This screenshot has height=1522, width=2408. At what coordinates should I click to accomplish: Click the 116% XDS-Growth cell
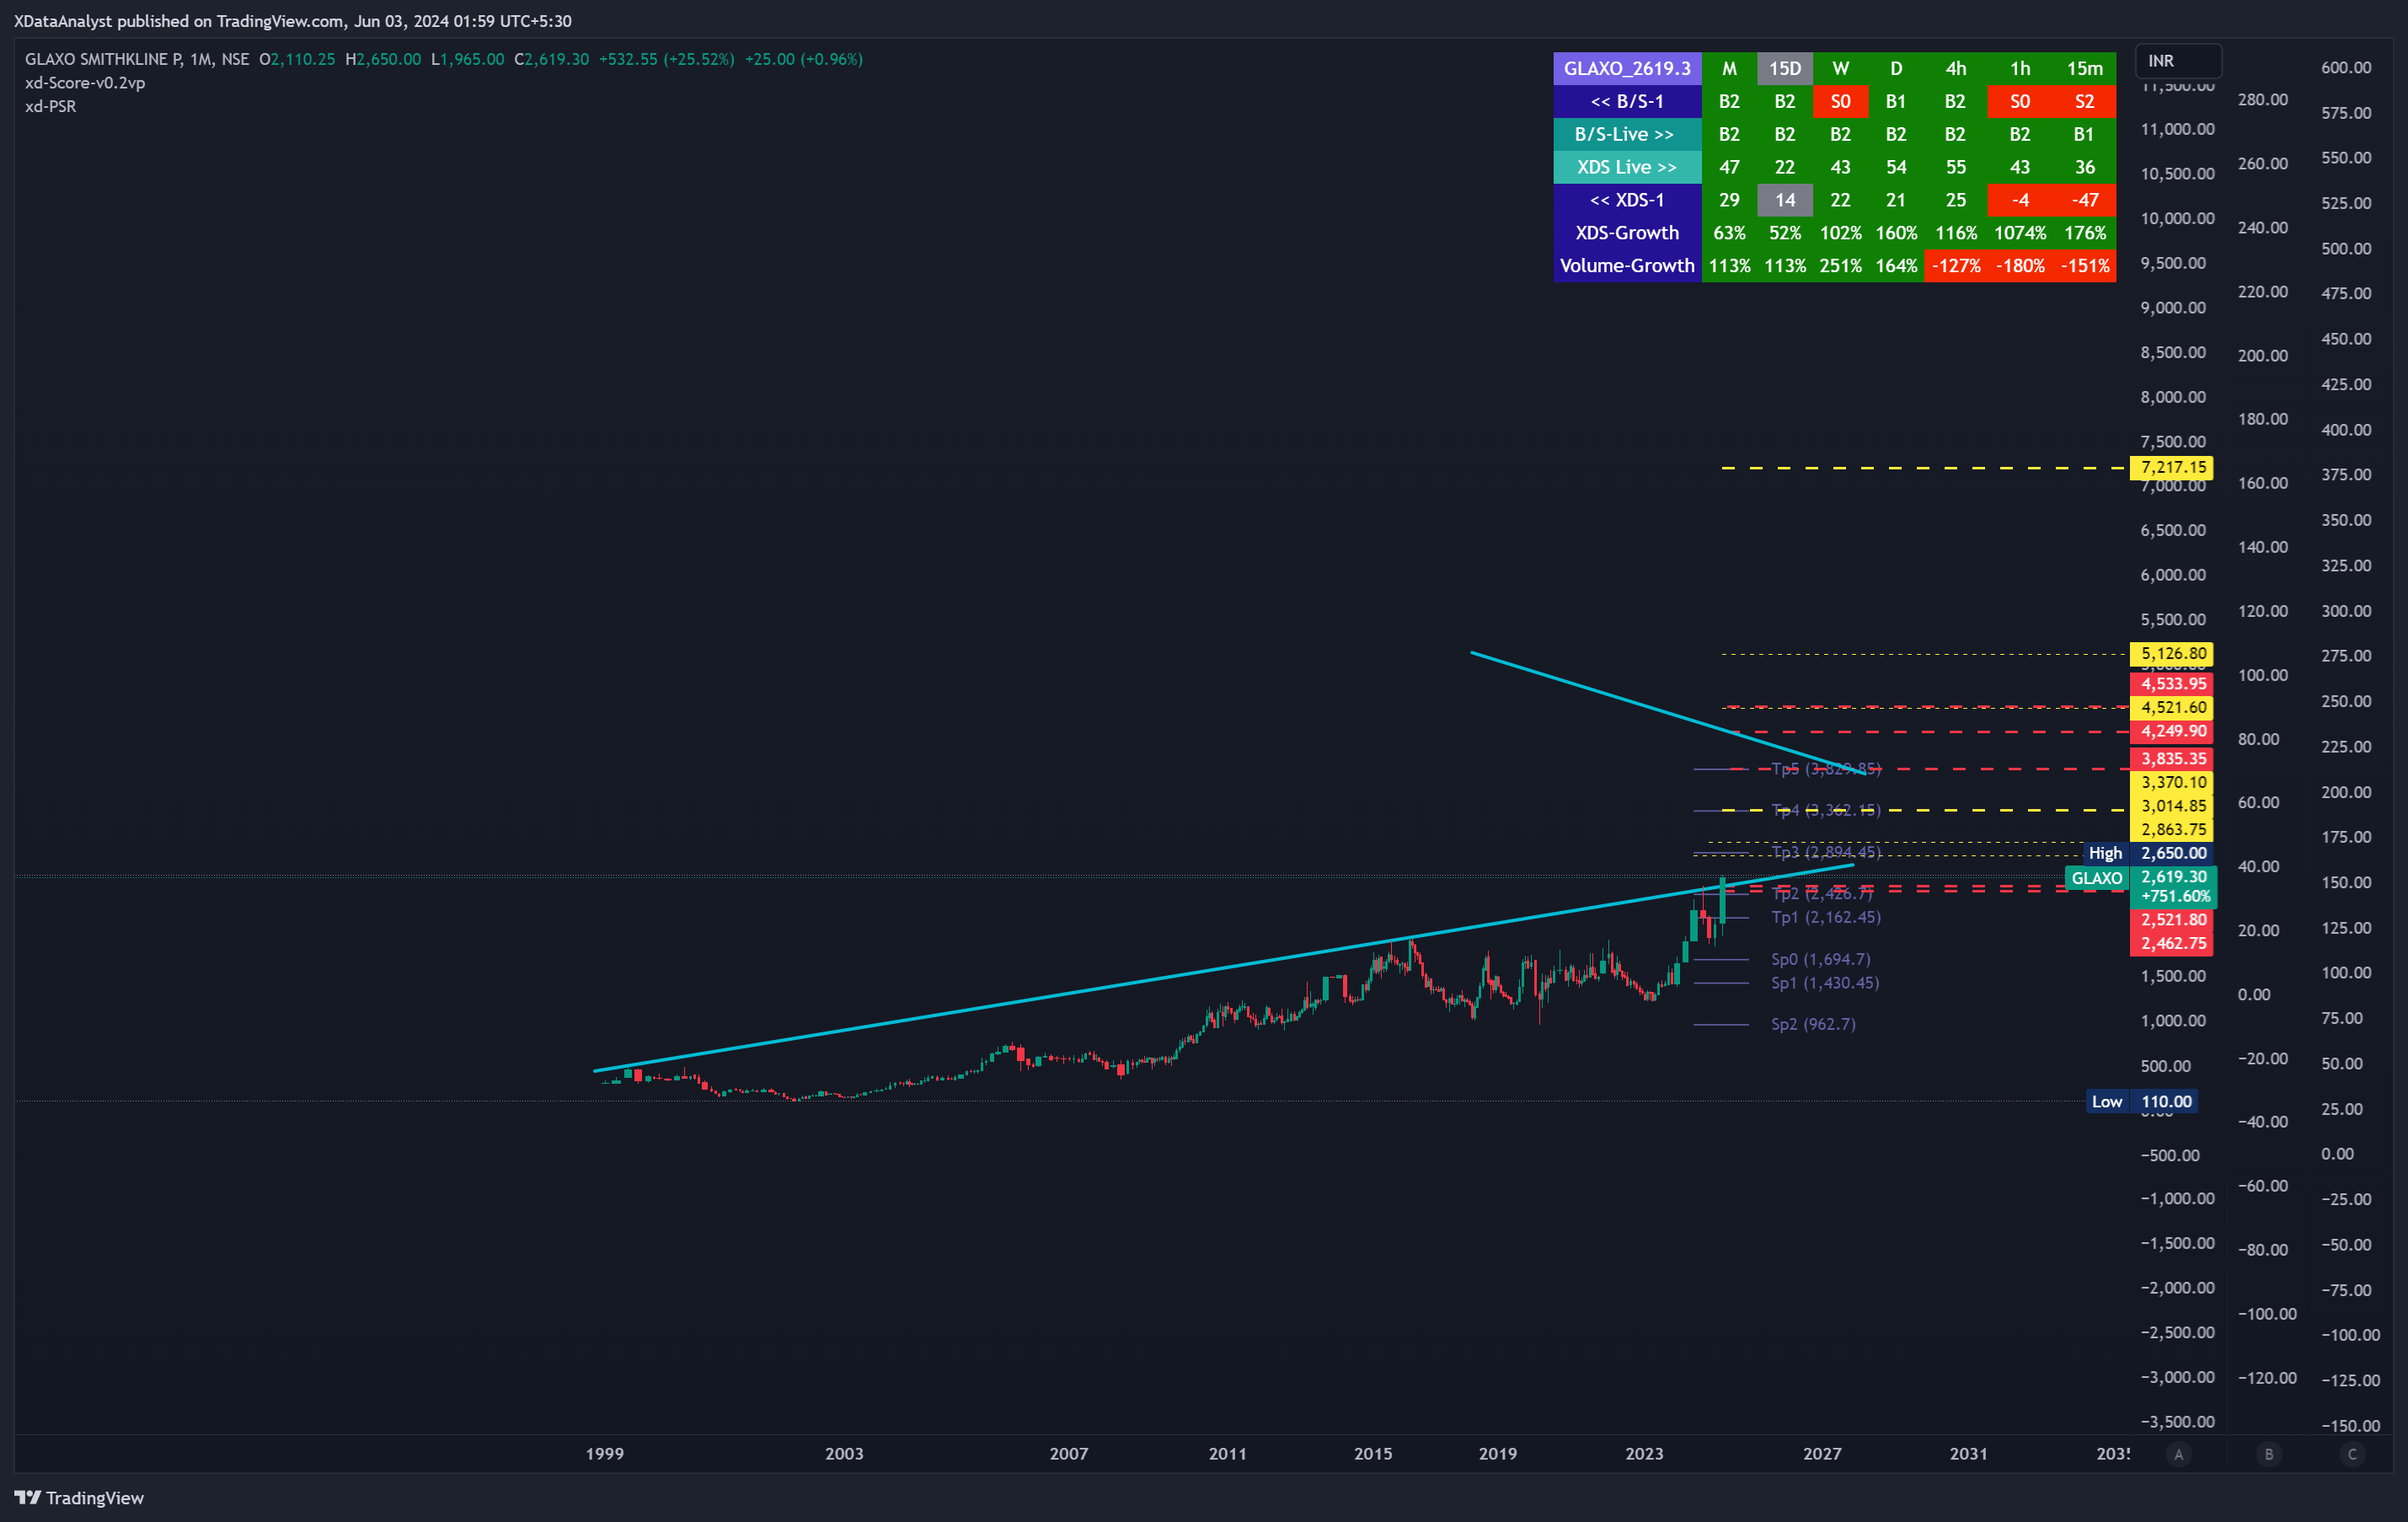(1956, 233)
